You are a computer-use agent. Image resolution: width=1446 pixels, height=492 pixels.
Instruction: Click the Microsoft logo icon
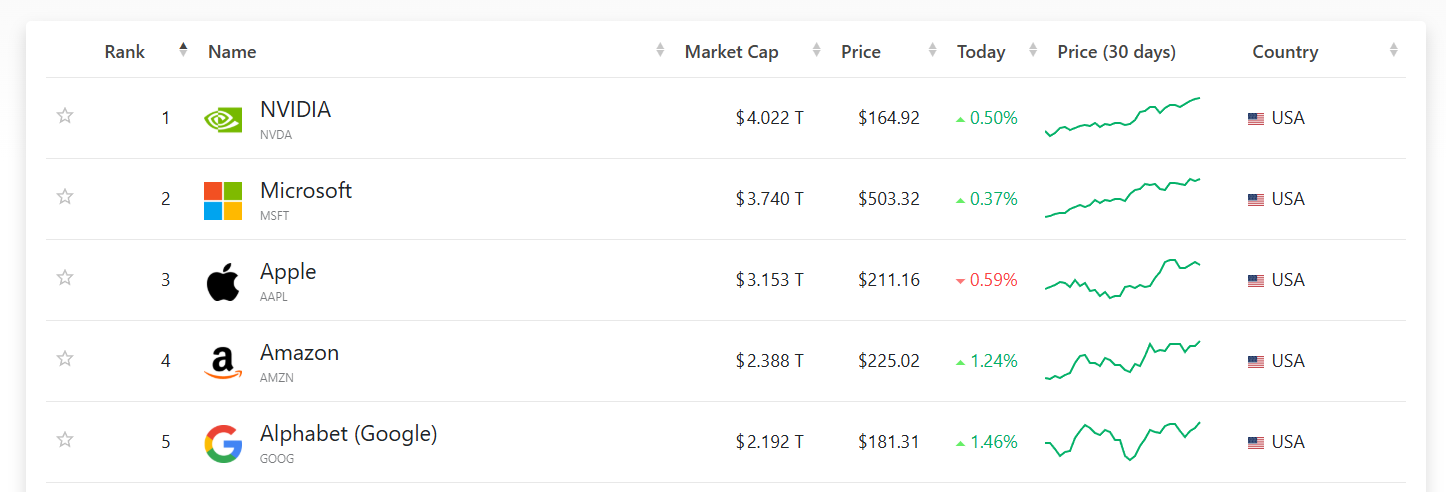pos(223,200)
